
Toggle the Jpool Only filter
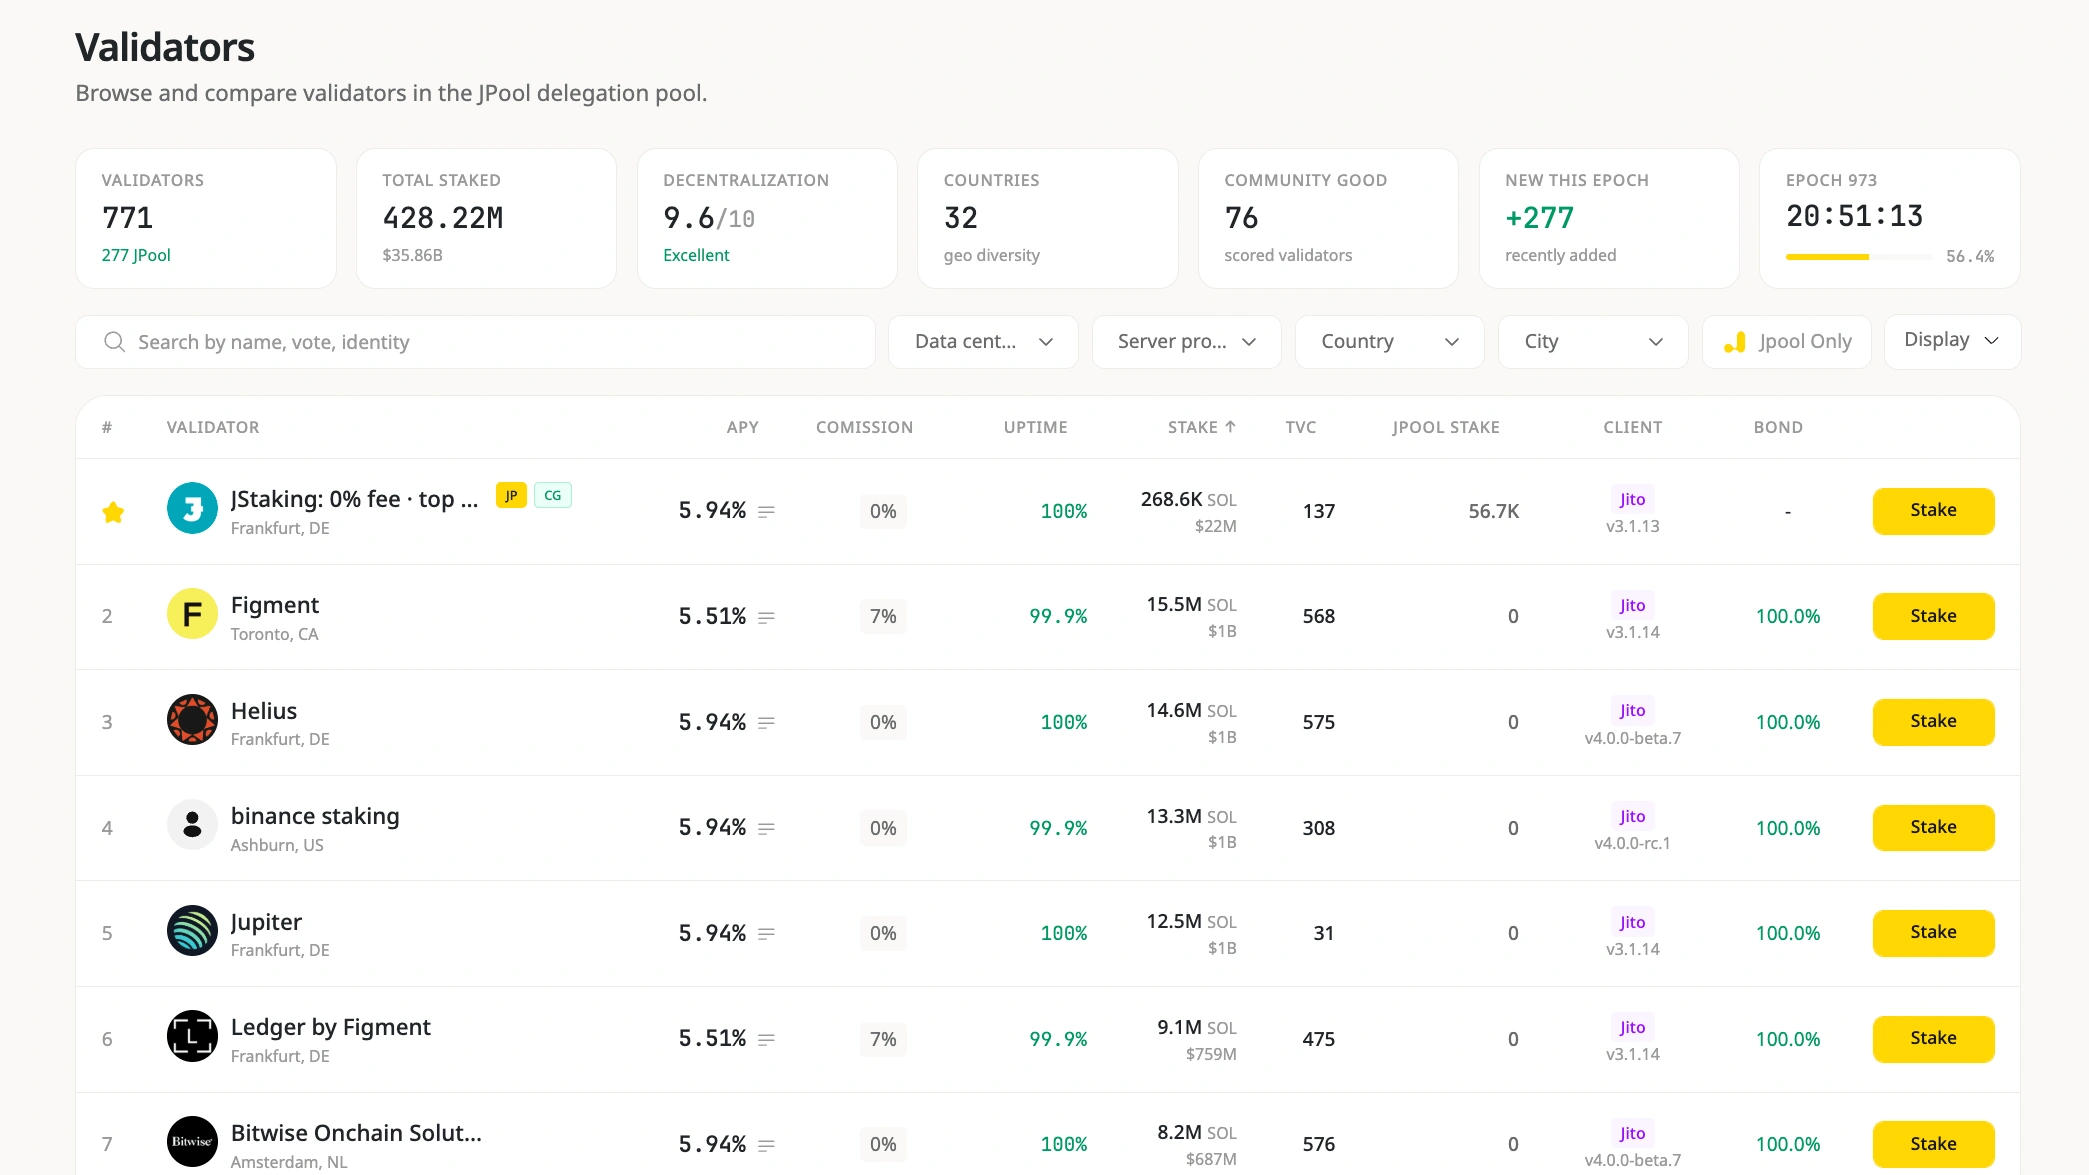[x=1787, y=342]
